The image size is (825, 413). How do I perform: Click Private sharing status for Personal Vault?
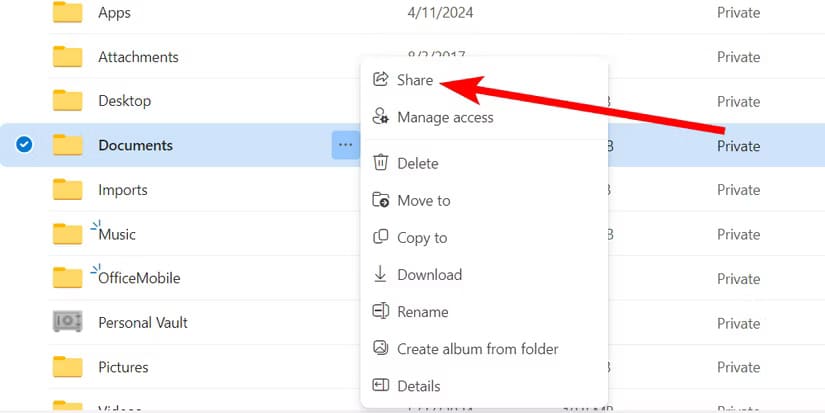pyautogui.click(x=738, y=323)
